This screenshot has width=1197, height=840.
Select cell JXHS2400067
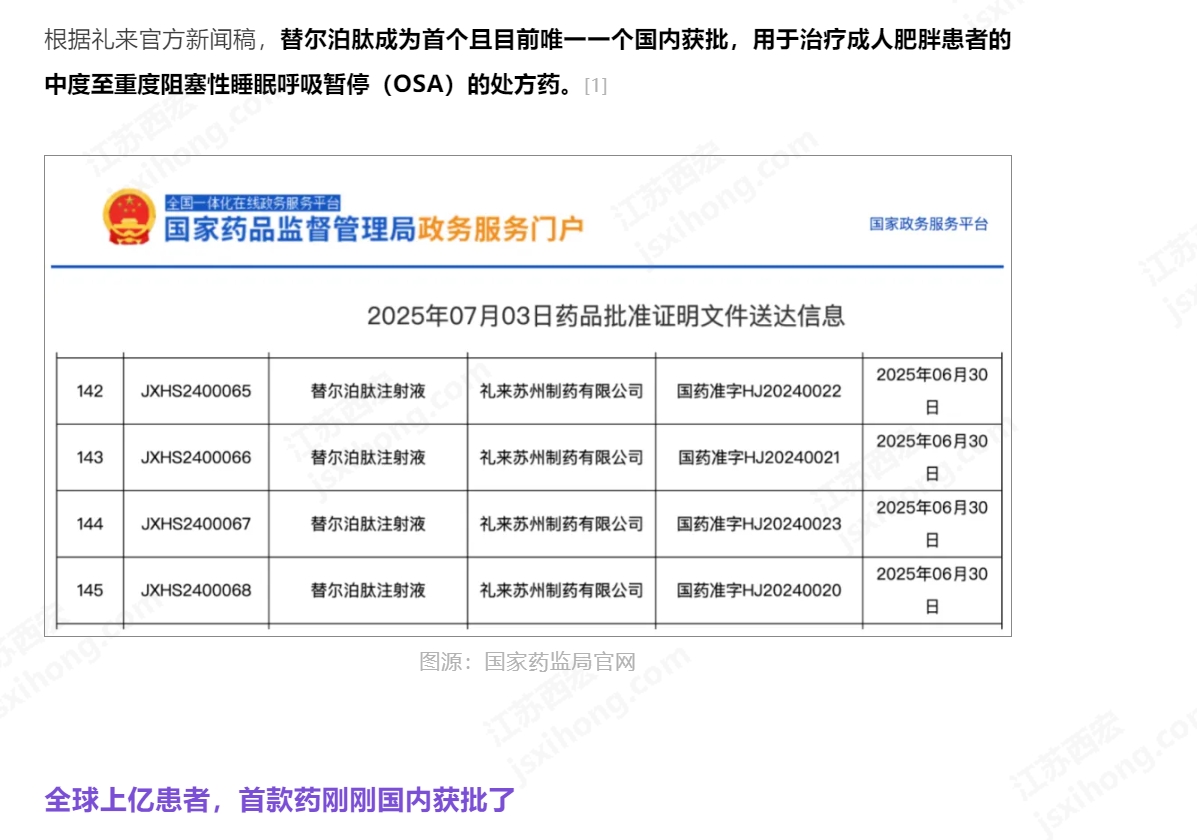click(x=195, y=524)
